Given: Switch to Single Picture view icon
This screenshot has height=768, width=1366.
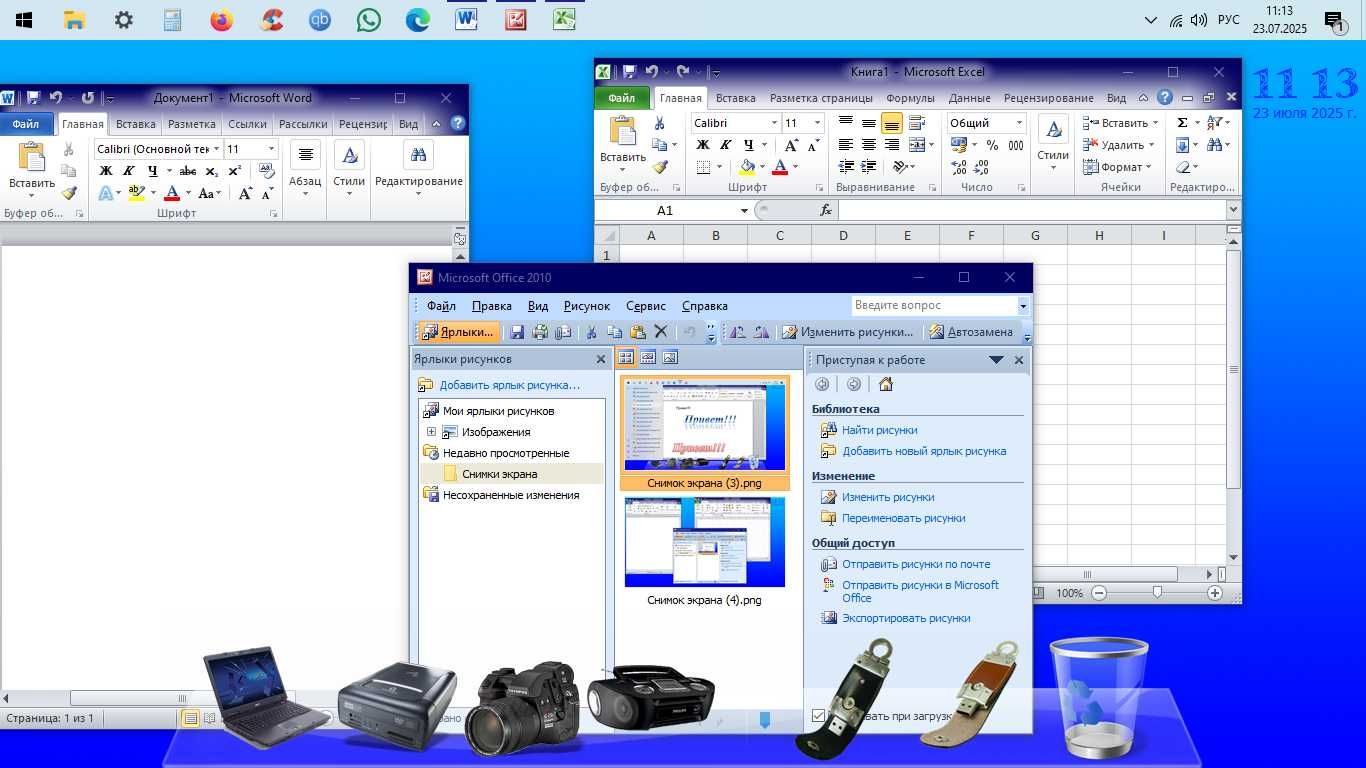Looking at the screenshot, I should 670,357.
